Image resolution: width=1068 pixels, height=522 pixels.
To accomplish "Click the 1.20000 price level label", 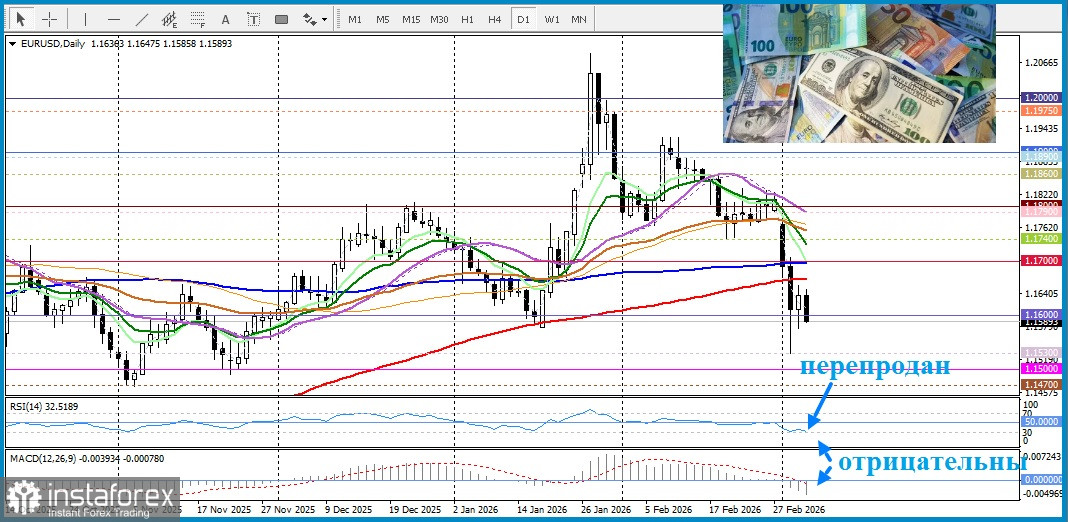I will click(x=1041, y=98).
